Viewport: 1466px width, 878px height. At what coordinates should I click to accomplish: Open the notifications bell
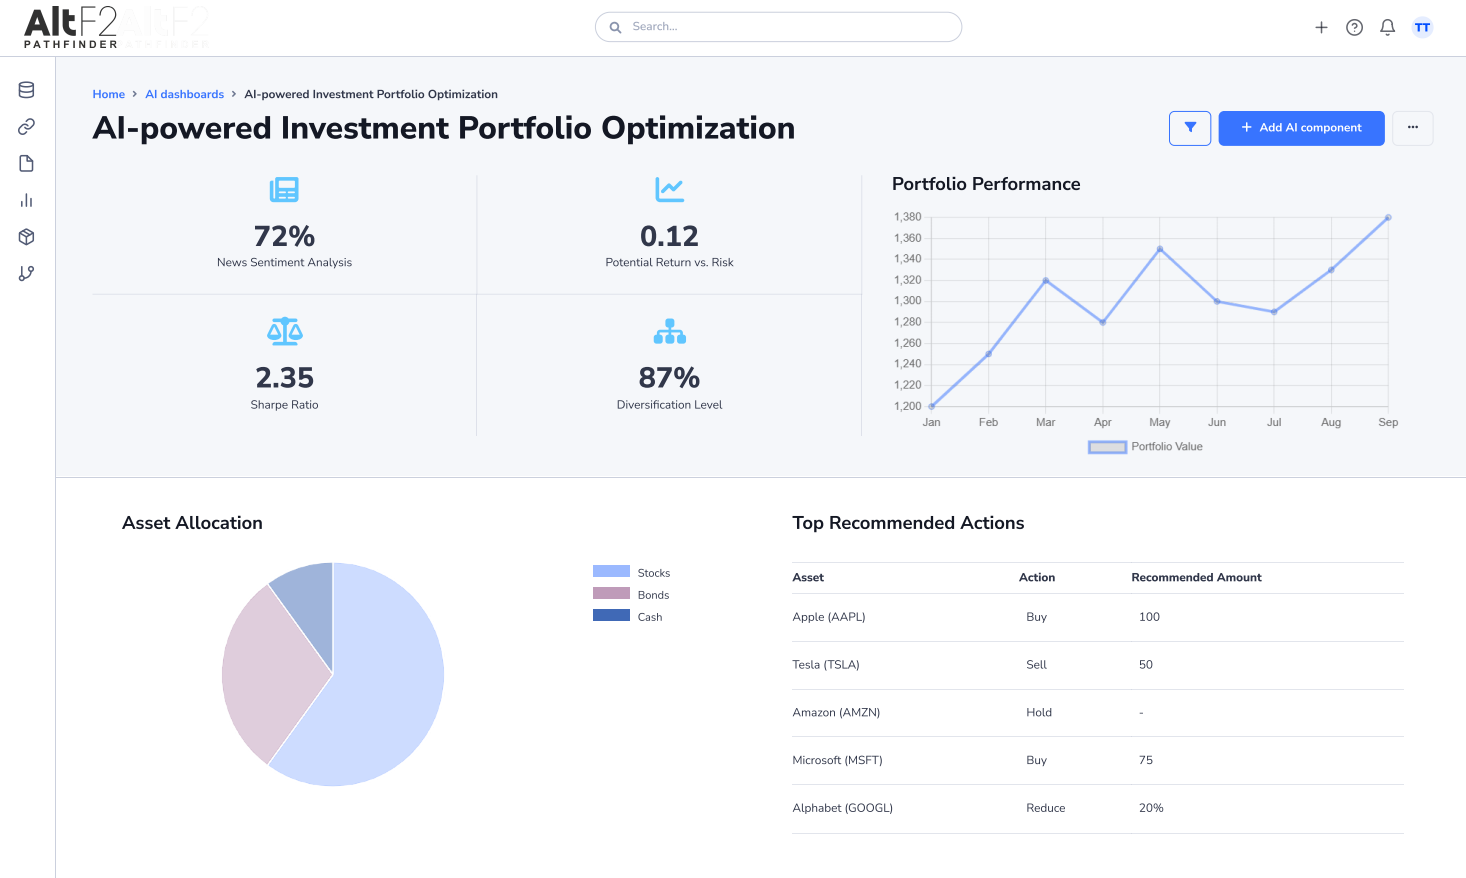point(1387,28)
